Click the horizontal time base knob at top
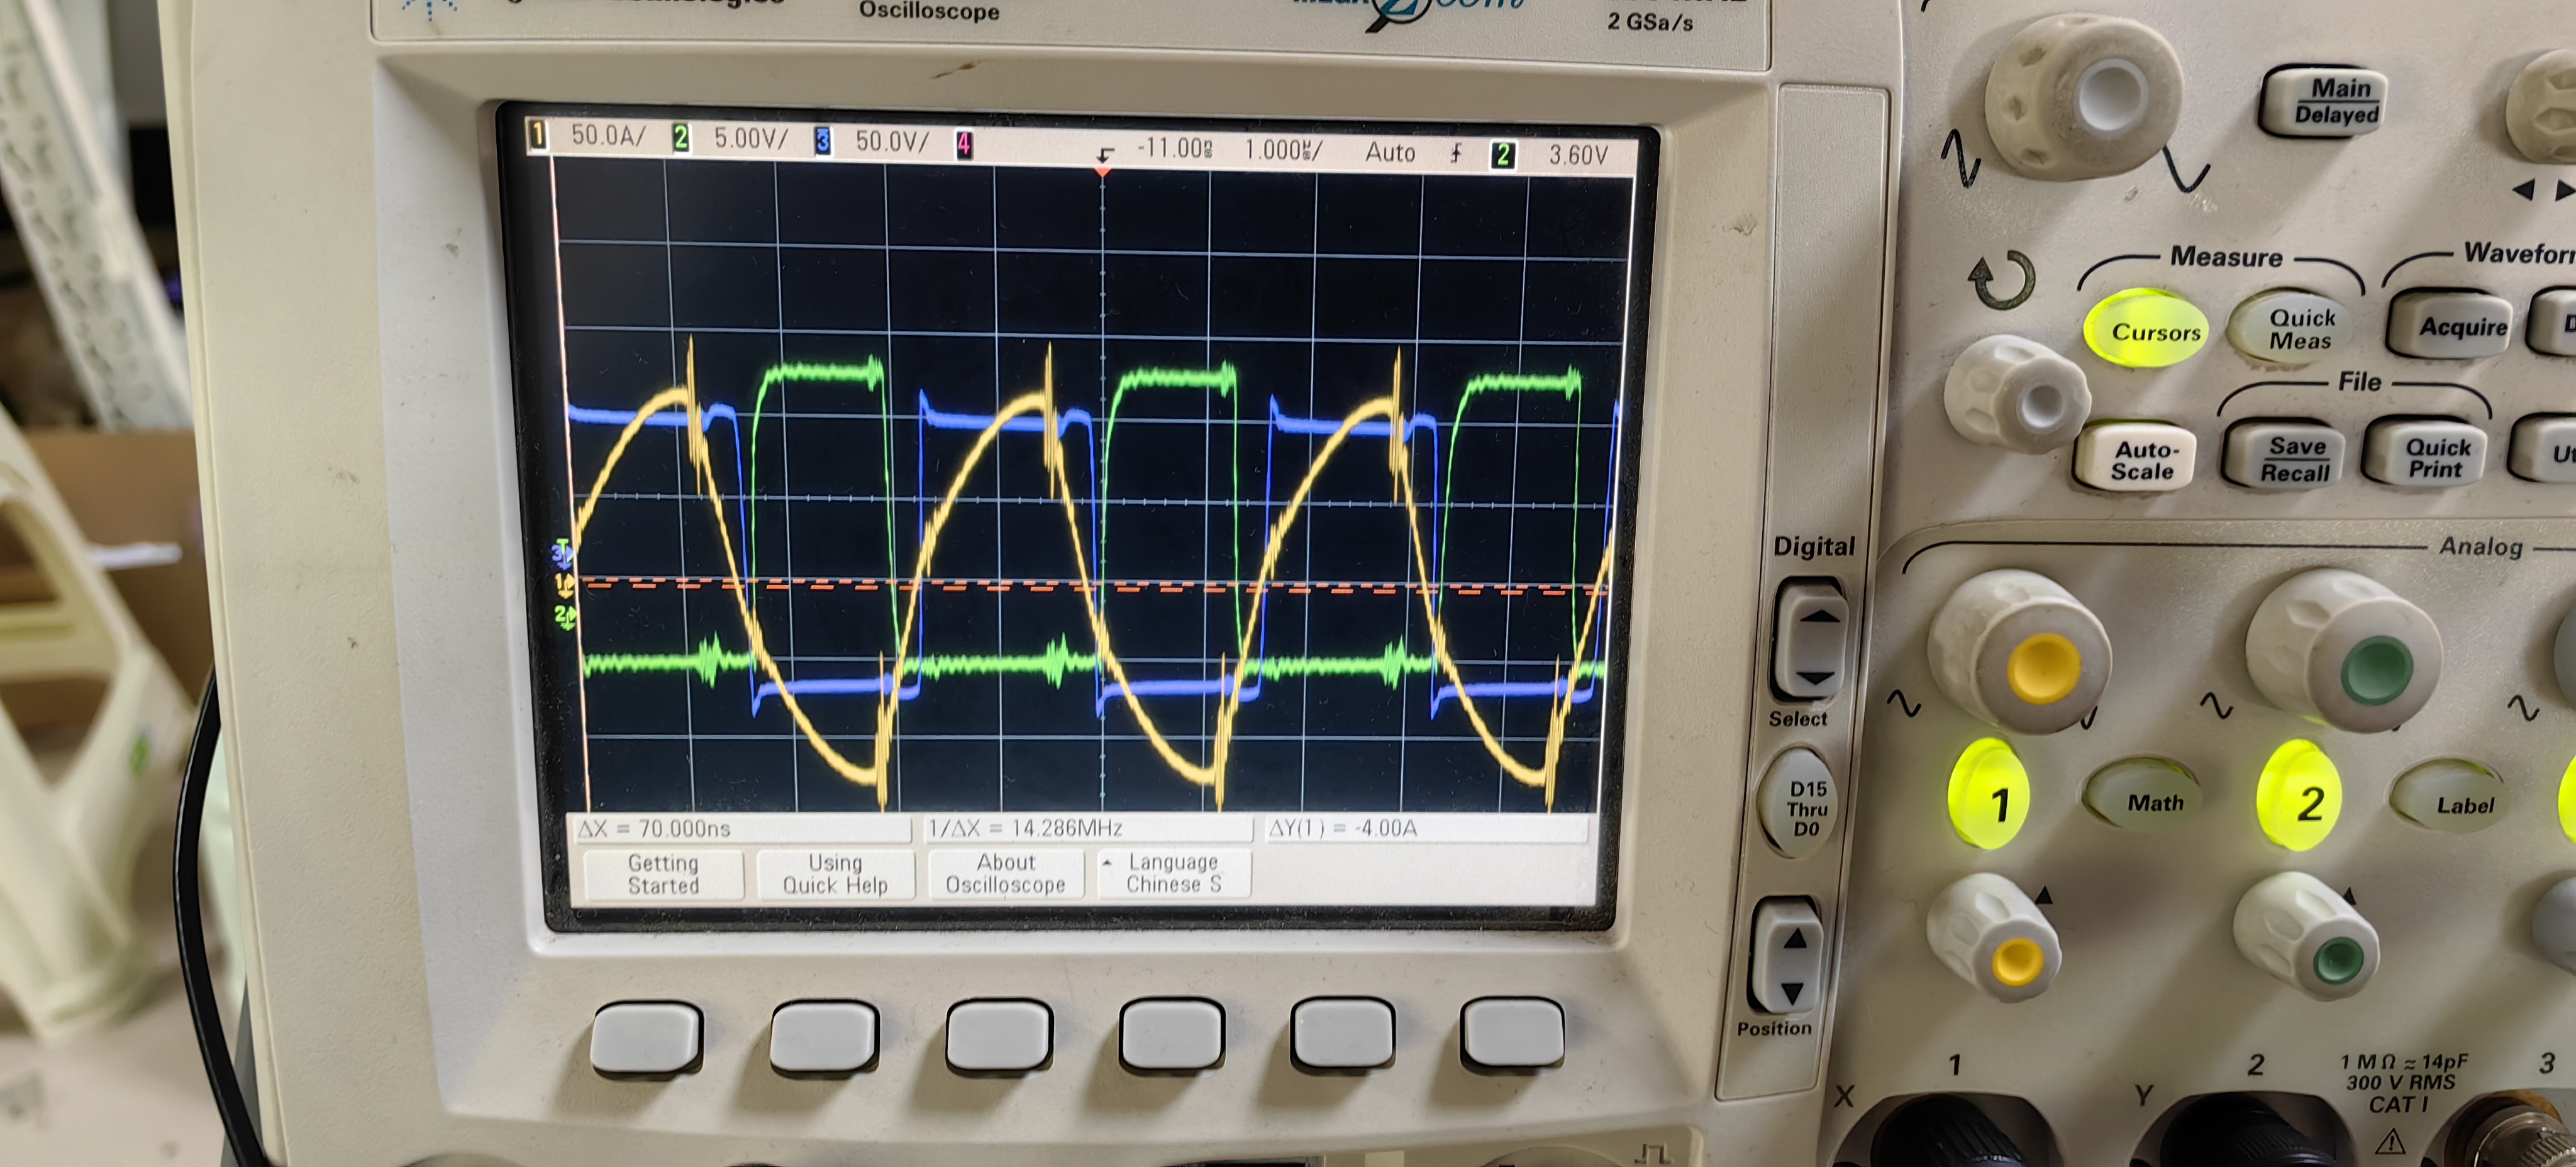 pyautogui.click(x=2086, y=96)
